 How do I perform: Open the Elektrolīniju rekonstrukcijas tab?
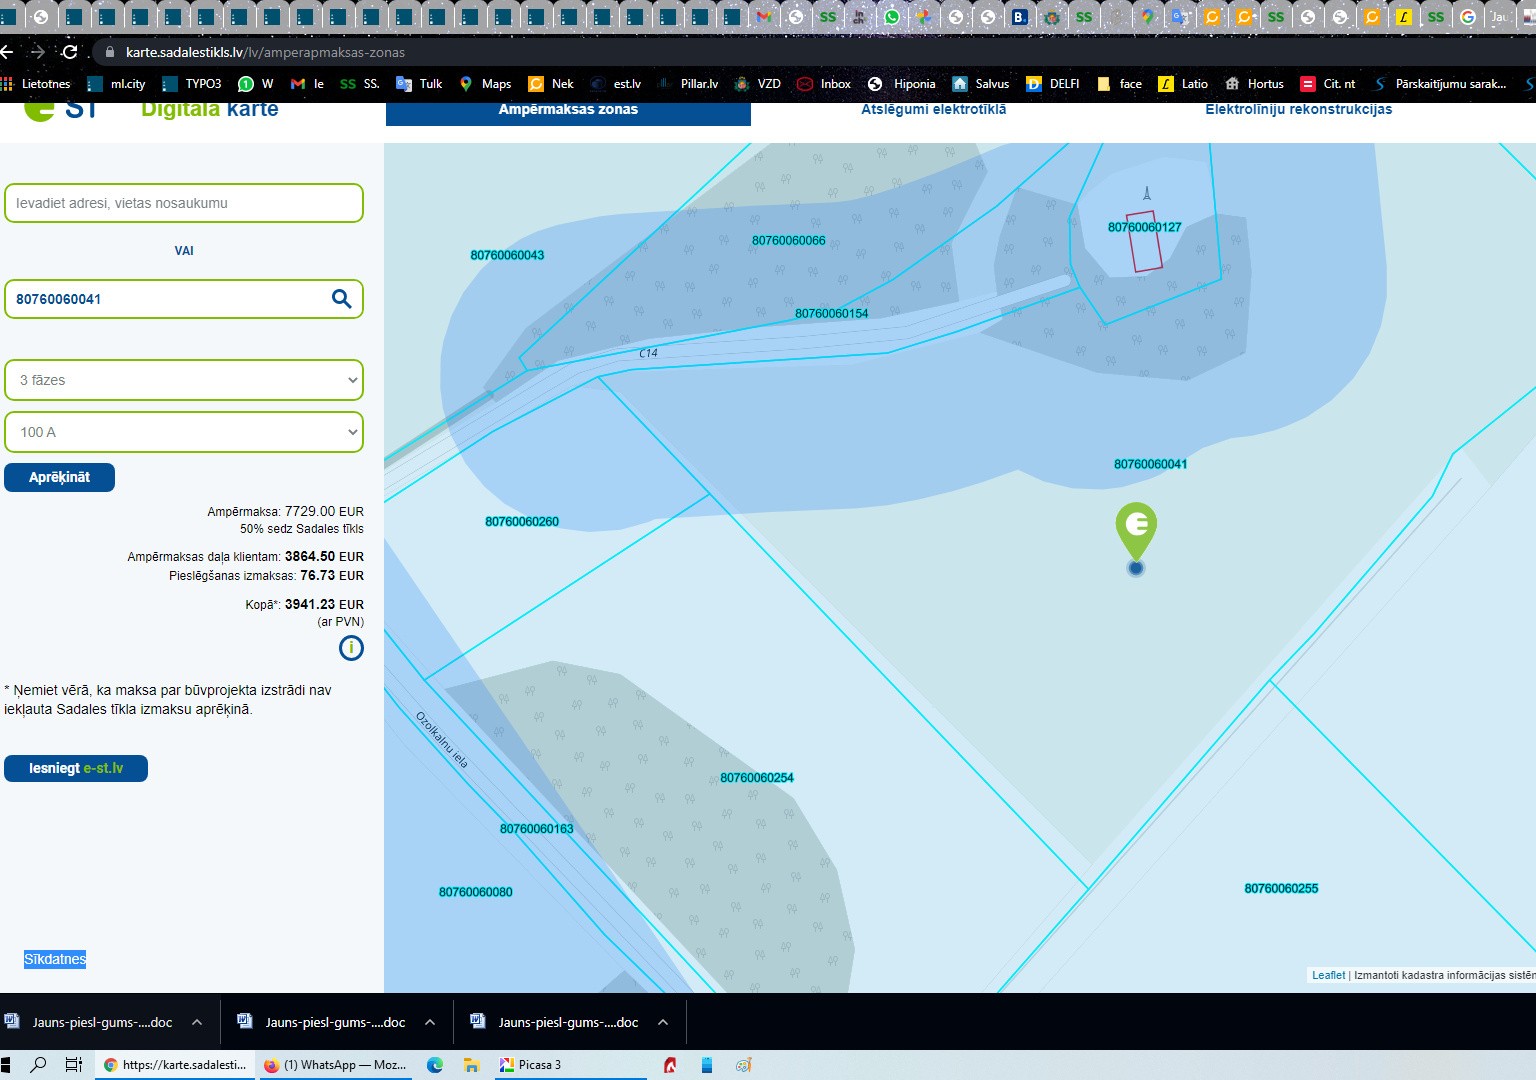click(x=1298, y=110)
